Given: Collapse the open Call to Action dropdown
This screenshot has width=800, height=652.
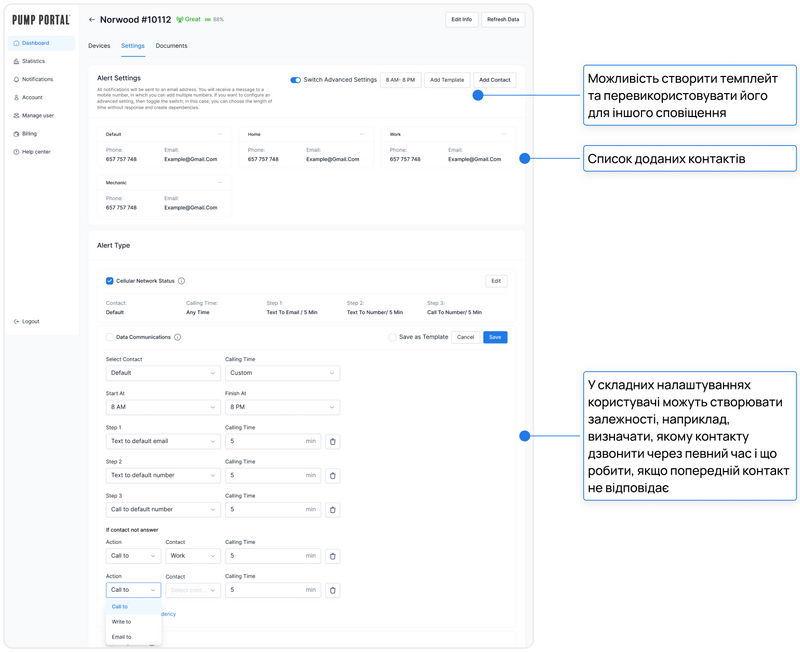Looking at the screenshot, I should click(133, 590).
